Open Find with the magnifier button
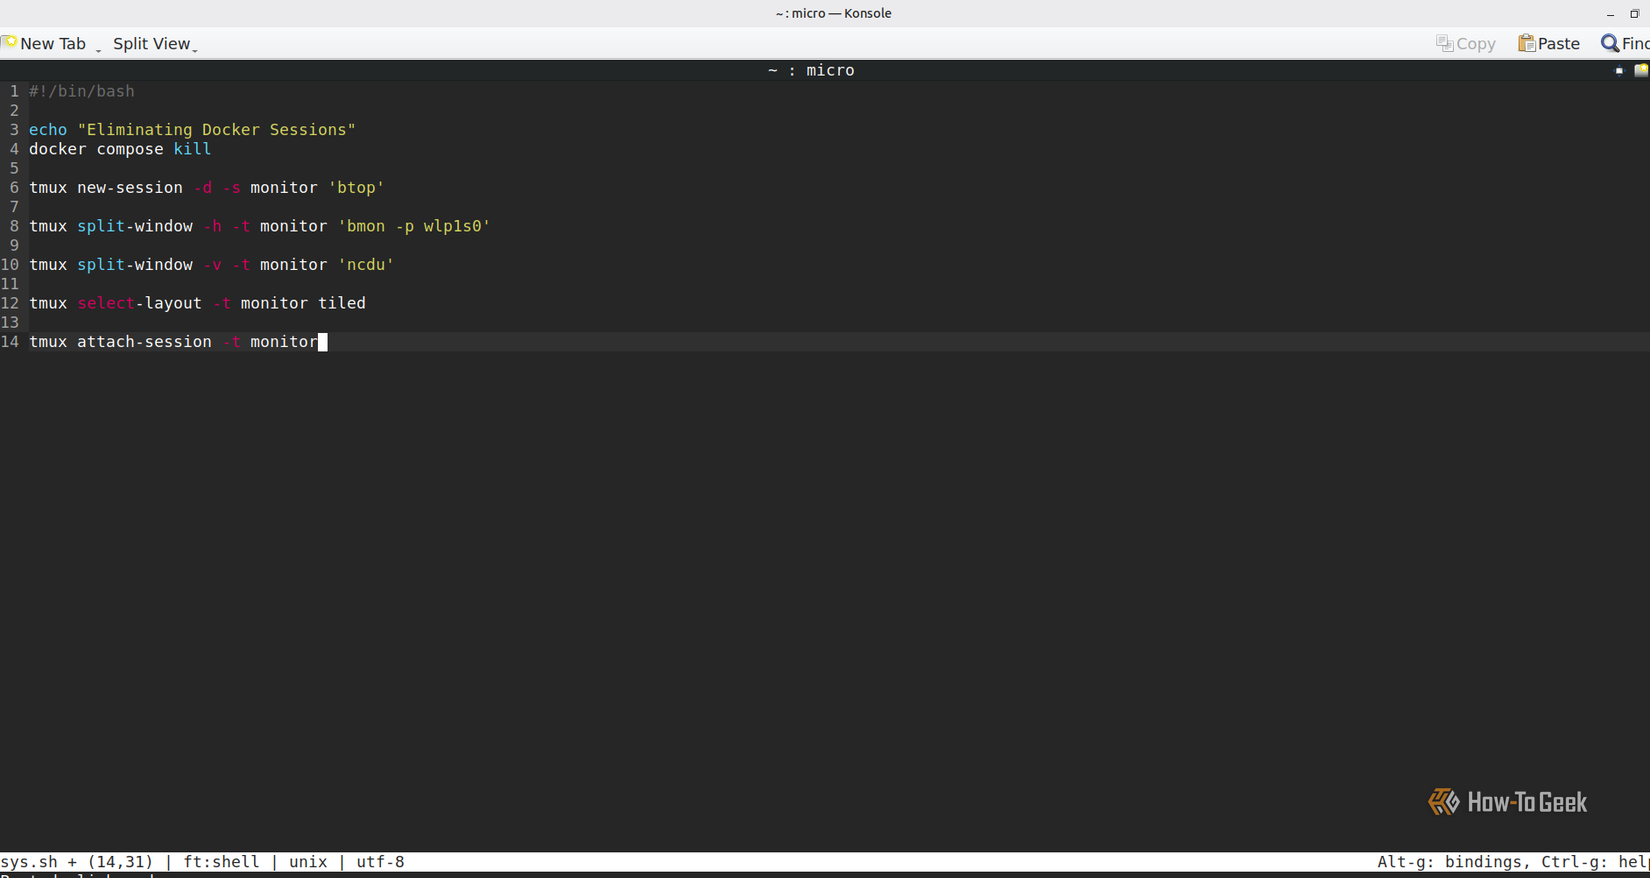This screenshot has width=1650, height=878. click(x=1626, y=44)
